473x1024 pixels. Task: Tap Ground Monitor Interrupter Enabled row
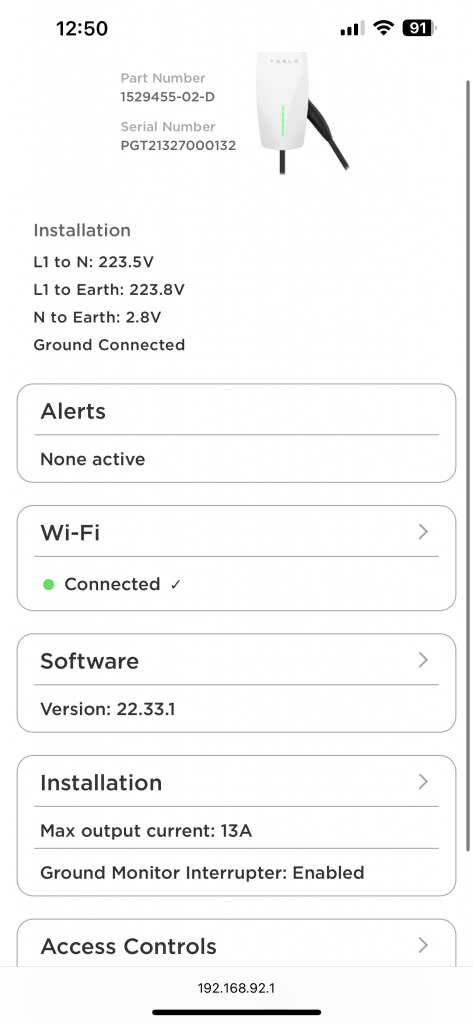click(x=236, y=872)
